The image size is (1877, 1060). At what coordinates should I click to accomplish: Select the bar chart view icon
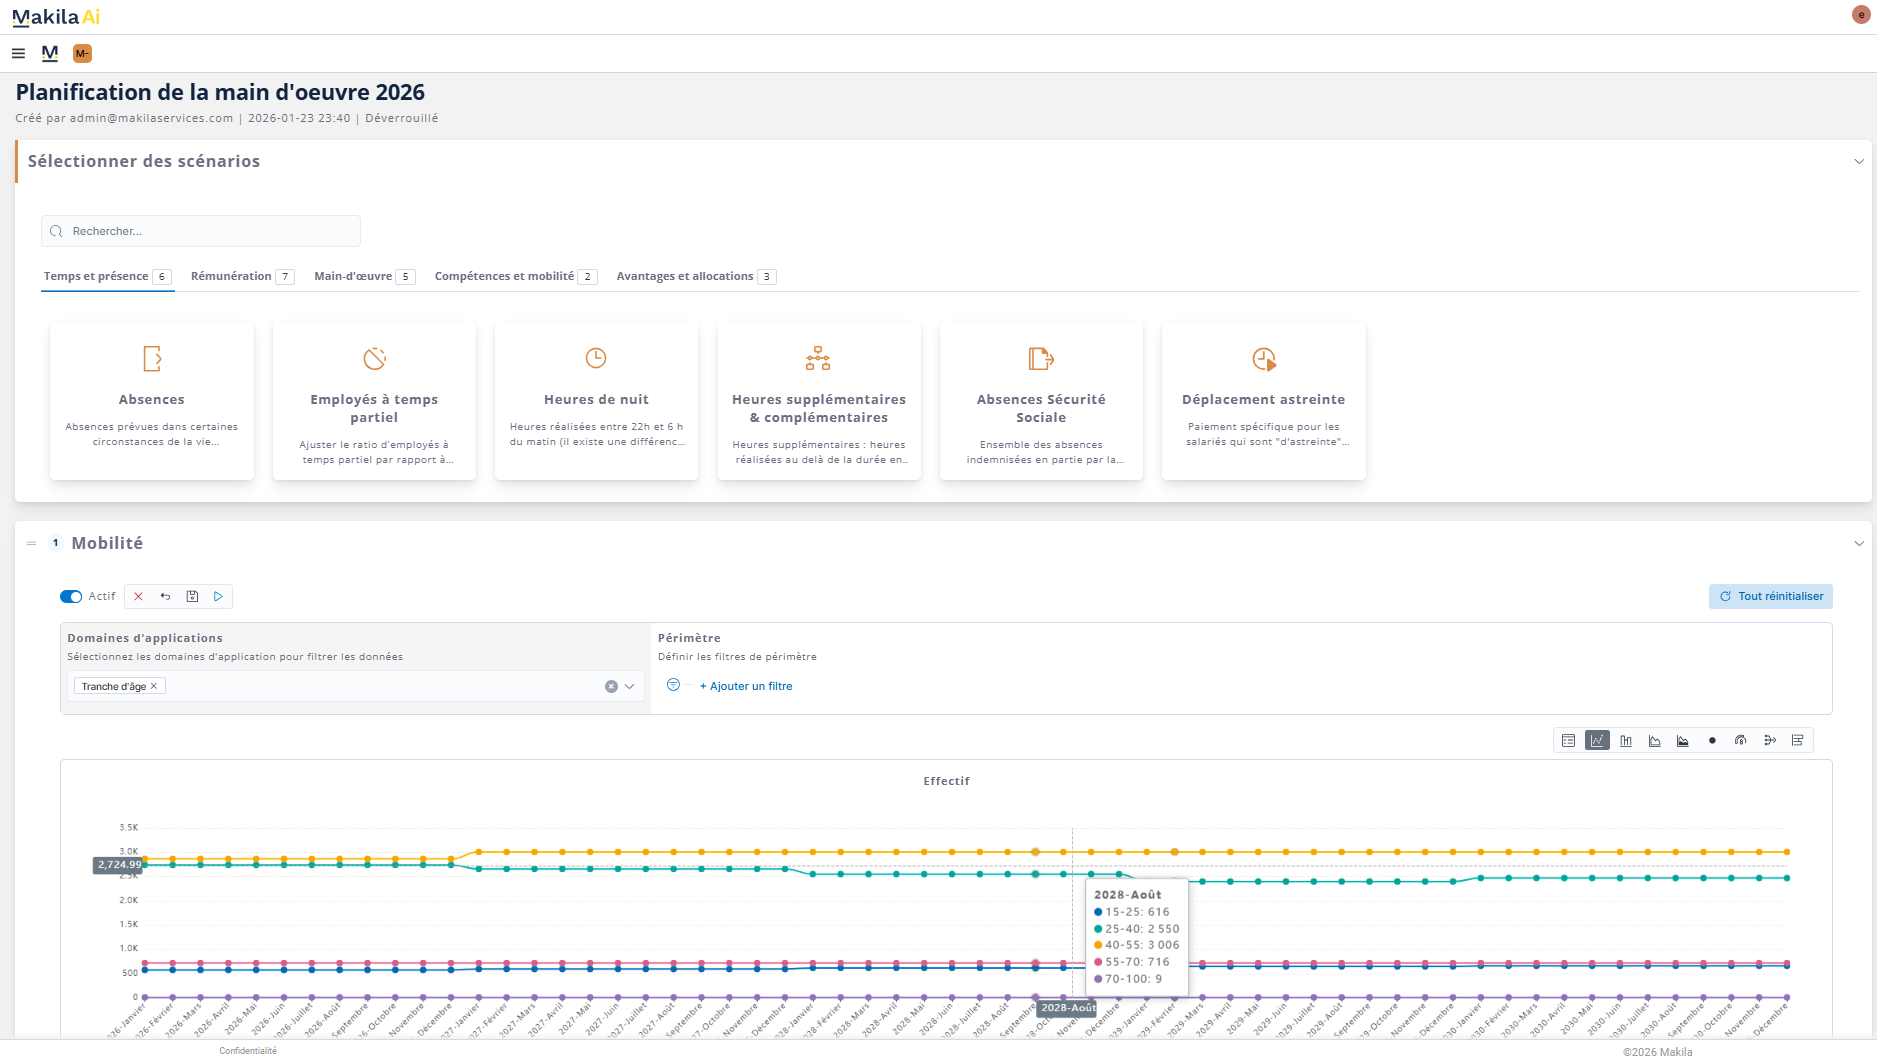(1626, 741)
